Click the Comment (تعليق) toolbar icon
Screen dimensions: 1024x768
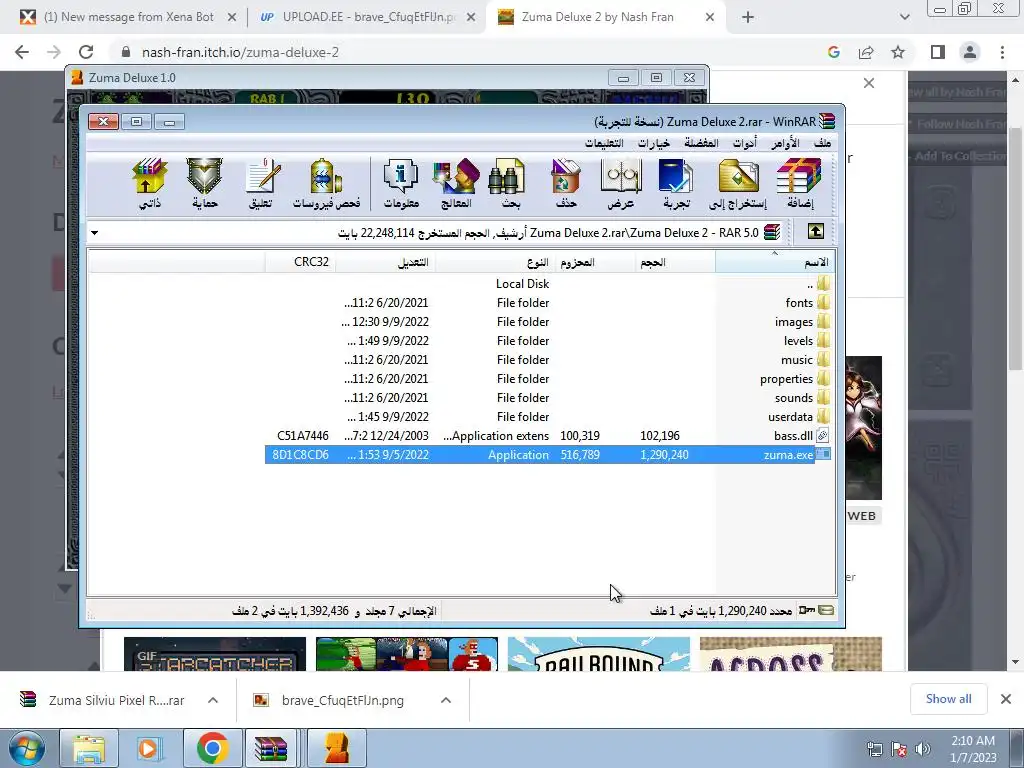click(x=261, y=184)
